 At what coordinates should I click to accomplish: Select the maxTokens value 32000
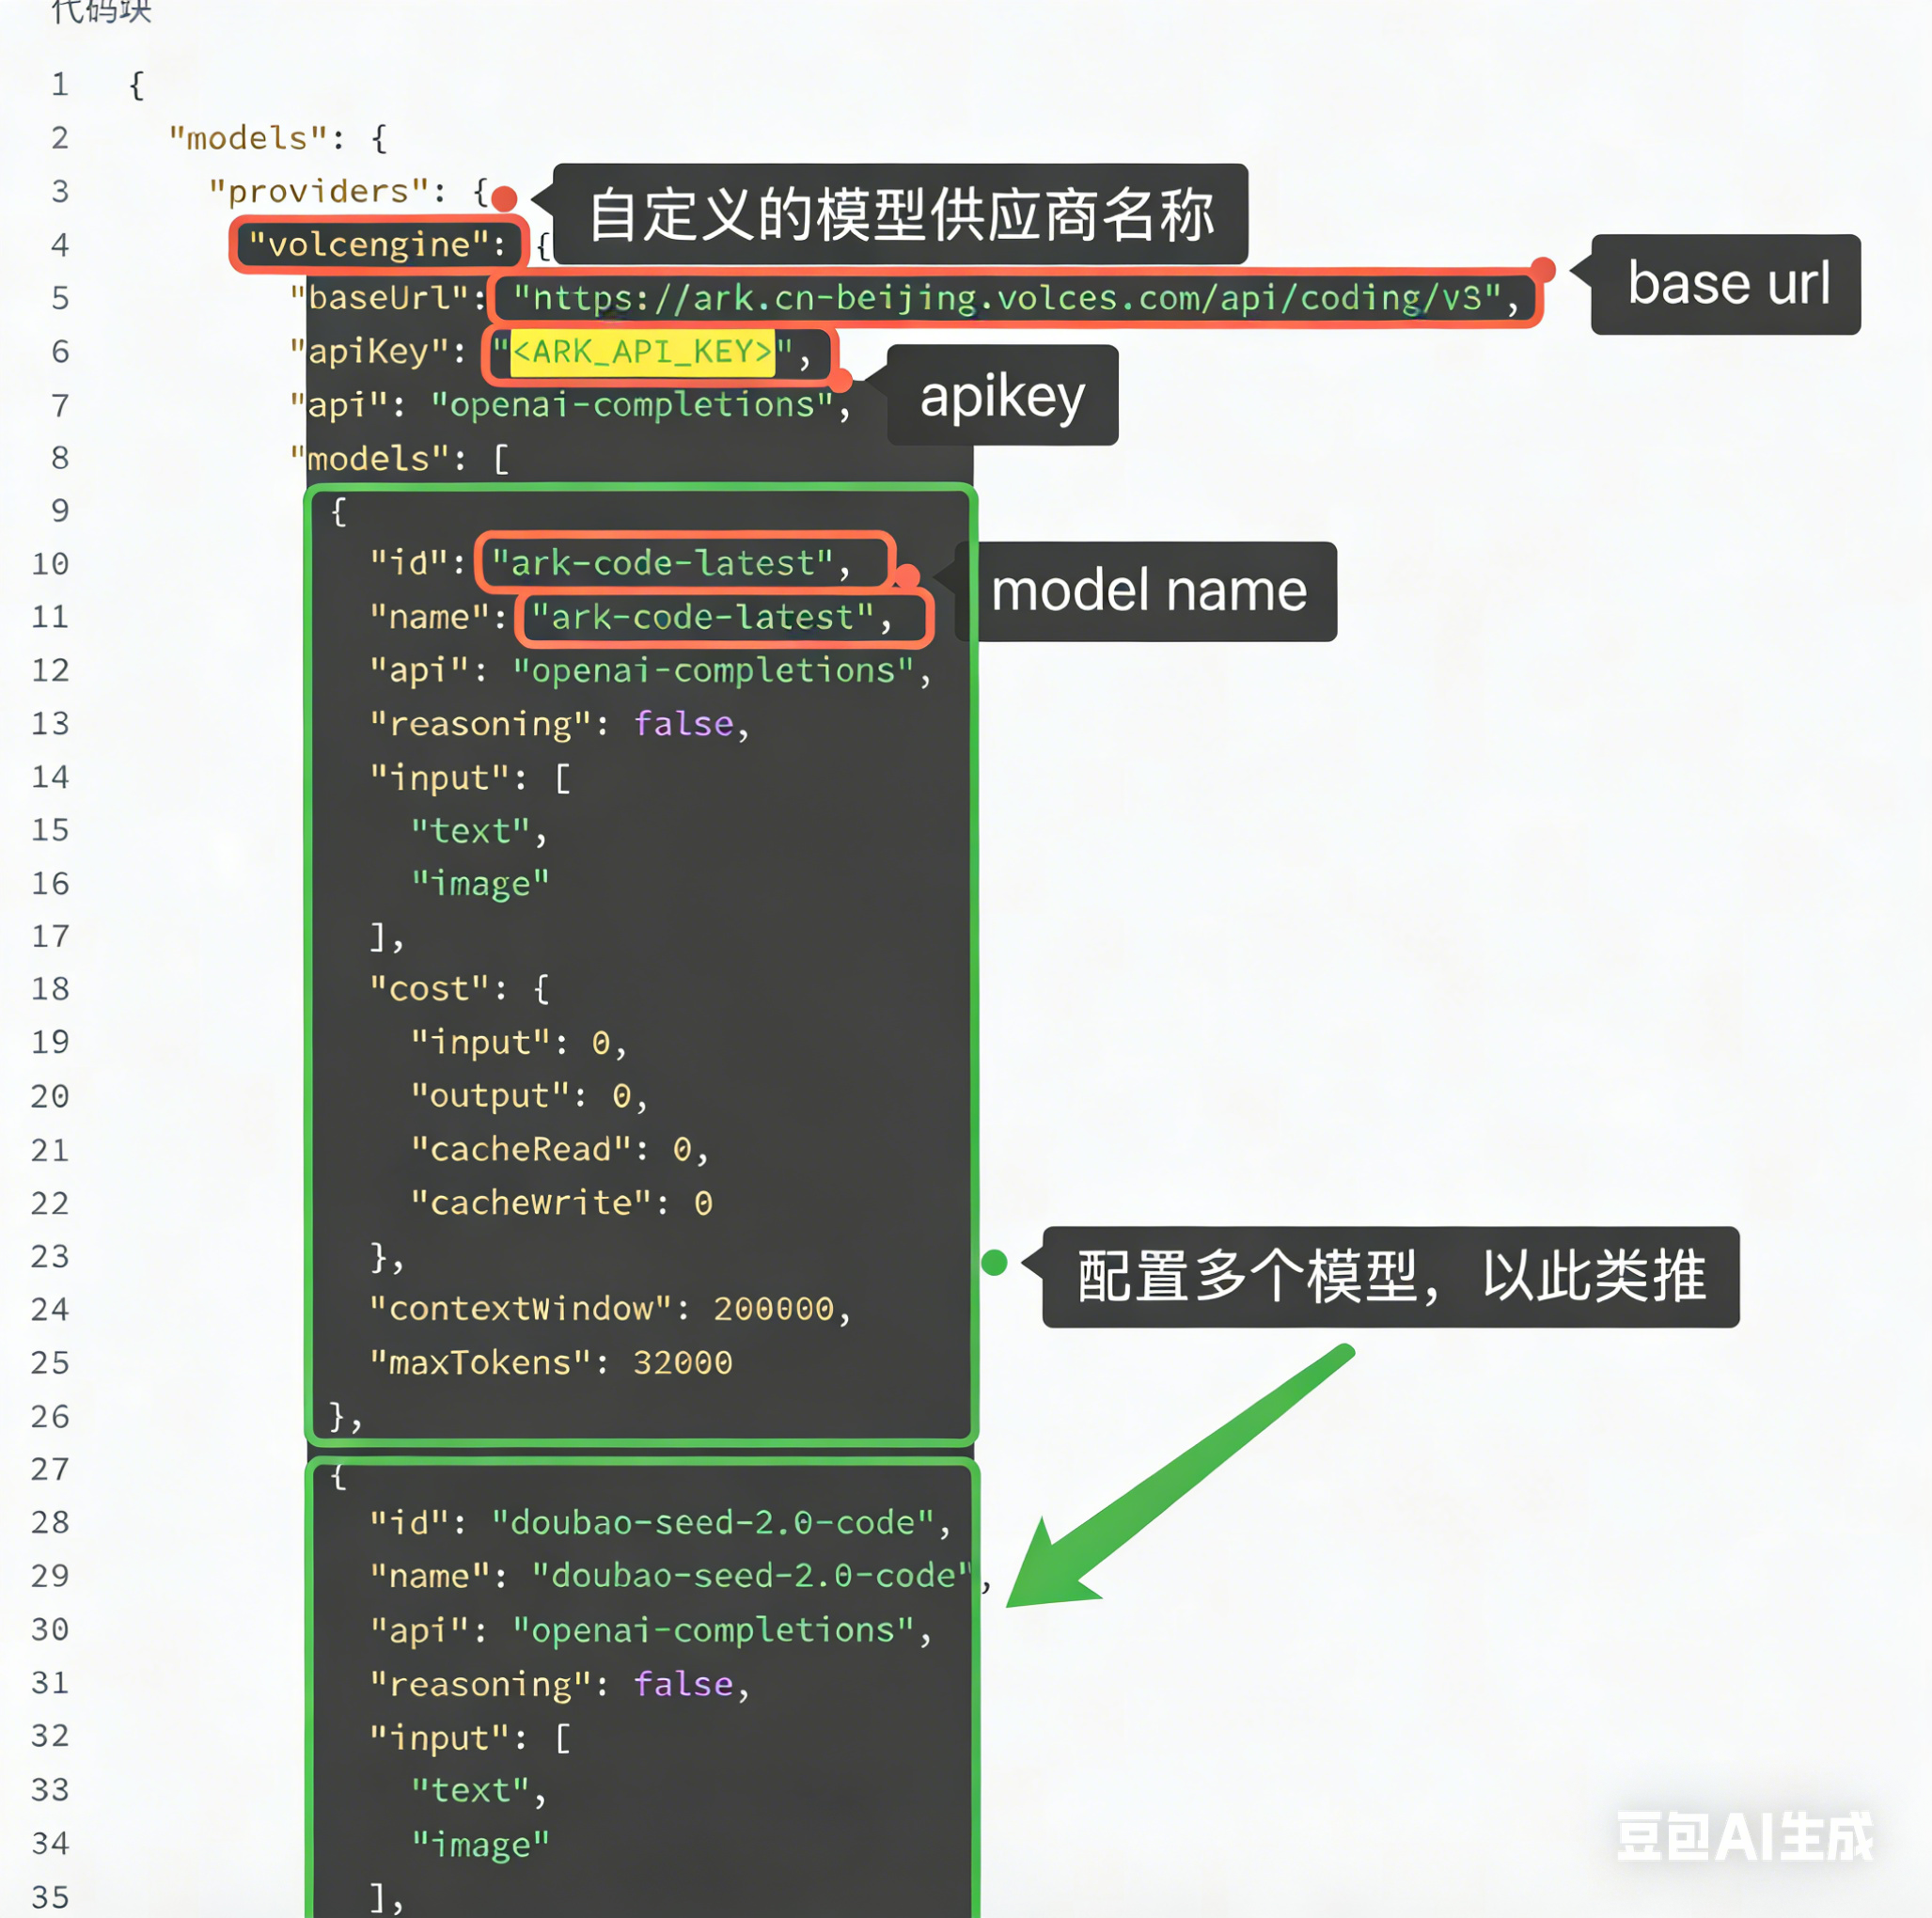(683, 1363)
